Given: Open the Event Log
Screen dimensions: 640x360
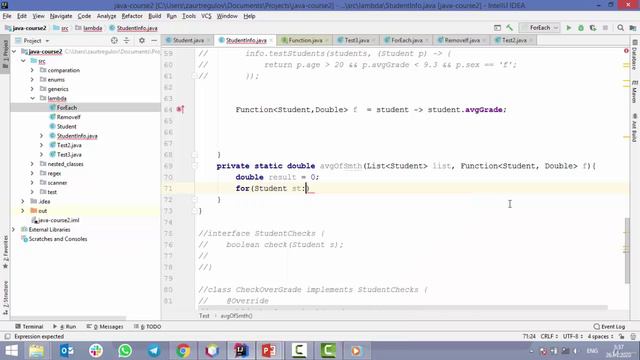Looking at the screenshot, I should (x=609, y=327).
